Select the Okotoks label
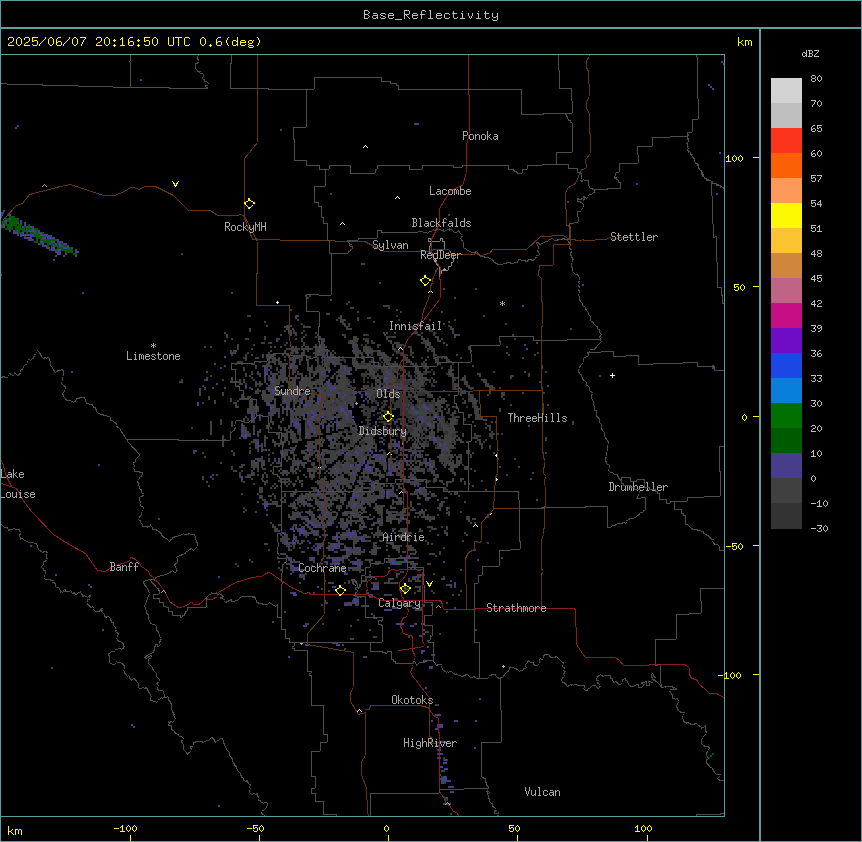 412,700
